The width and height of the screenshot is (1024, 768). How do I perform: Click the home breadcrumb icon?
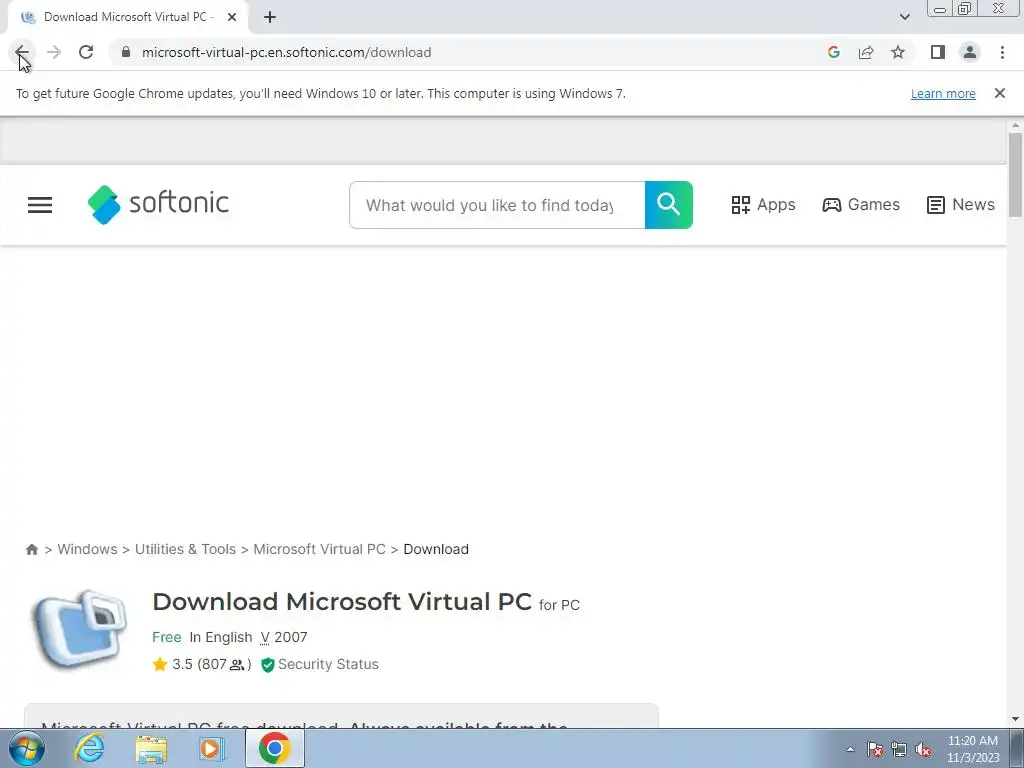tap(31, 549)
